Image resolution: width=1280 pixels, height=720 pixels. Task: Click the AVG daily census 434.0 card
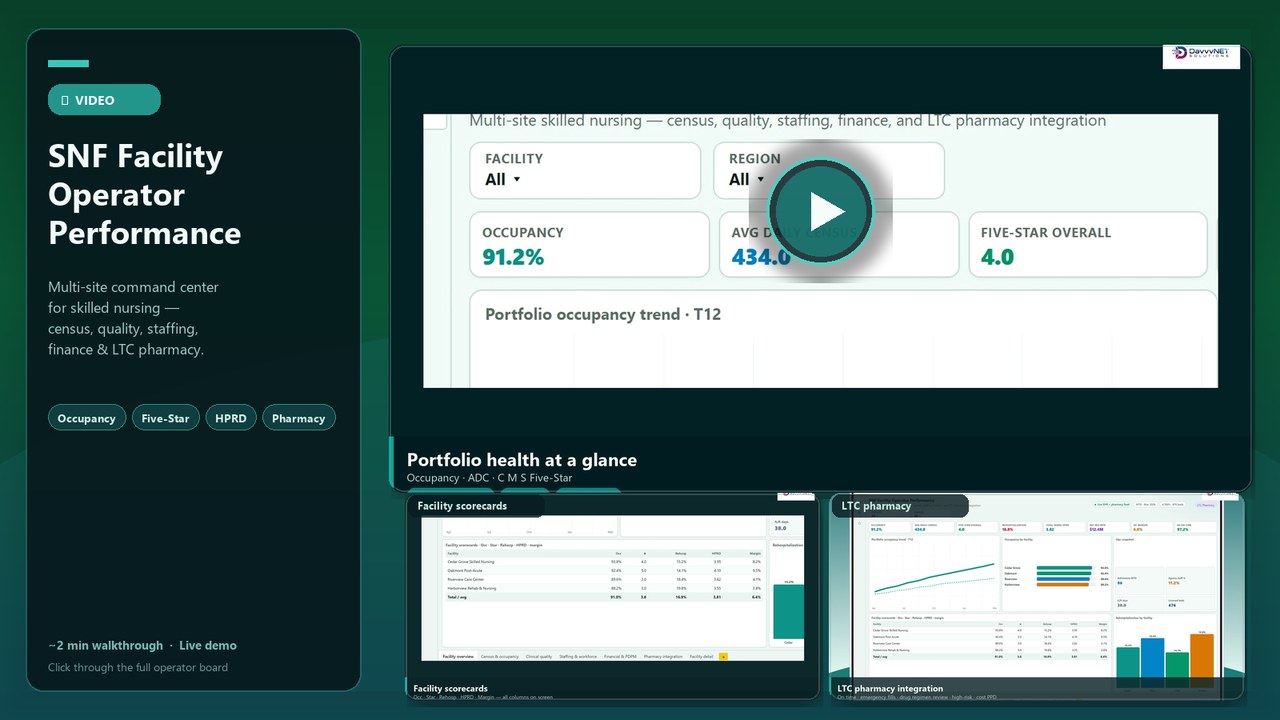(838, 245)
